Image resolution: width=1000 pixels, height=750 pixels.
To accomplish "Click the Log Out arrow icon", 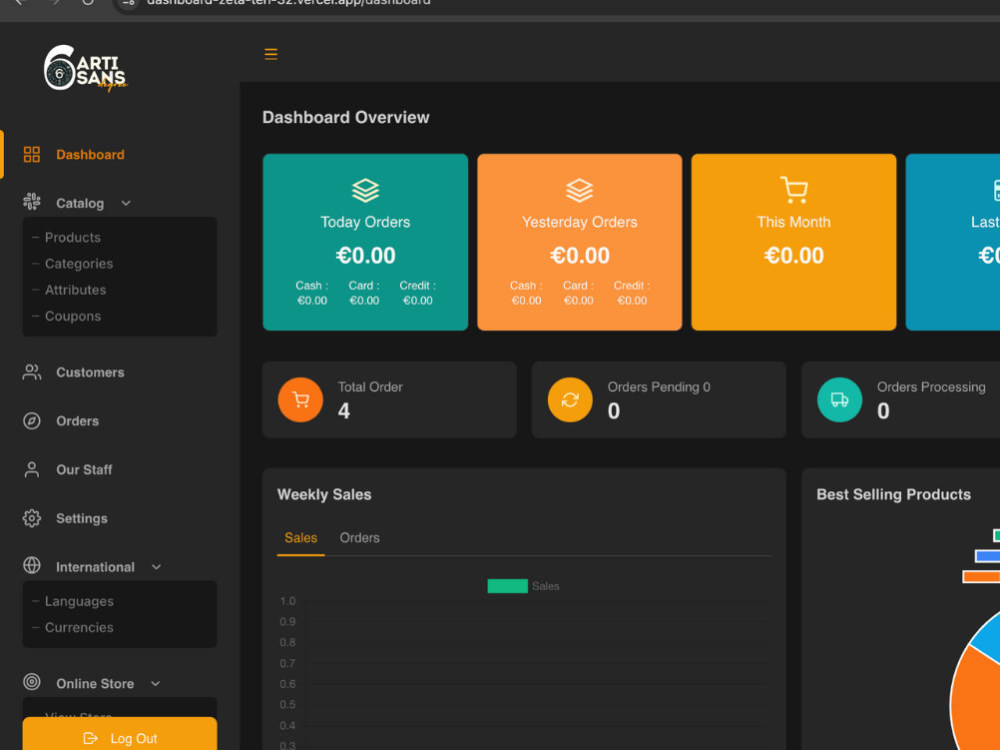I will [90, 738].
